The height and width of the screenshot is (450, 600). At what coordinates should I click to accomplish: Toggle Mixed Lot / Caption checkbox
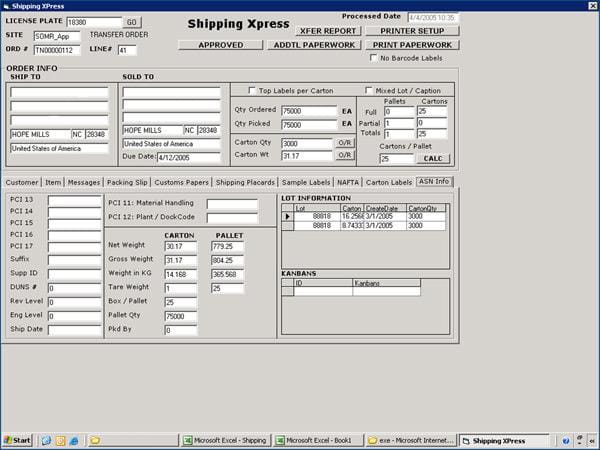pos(368,91)
